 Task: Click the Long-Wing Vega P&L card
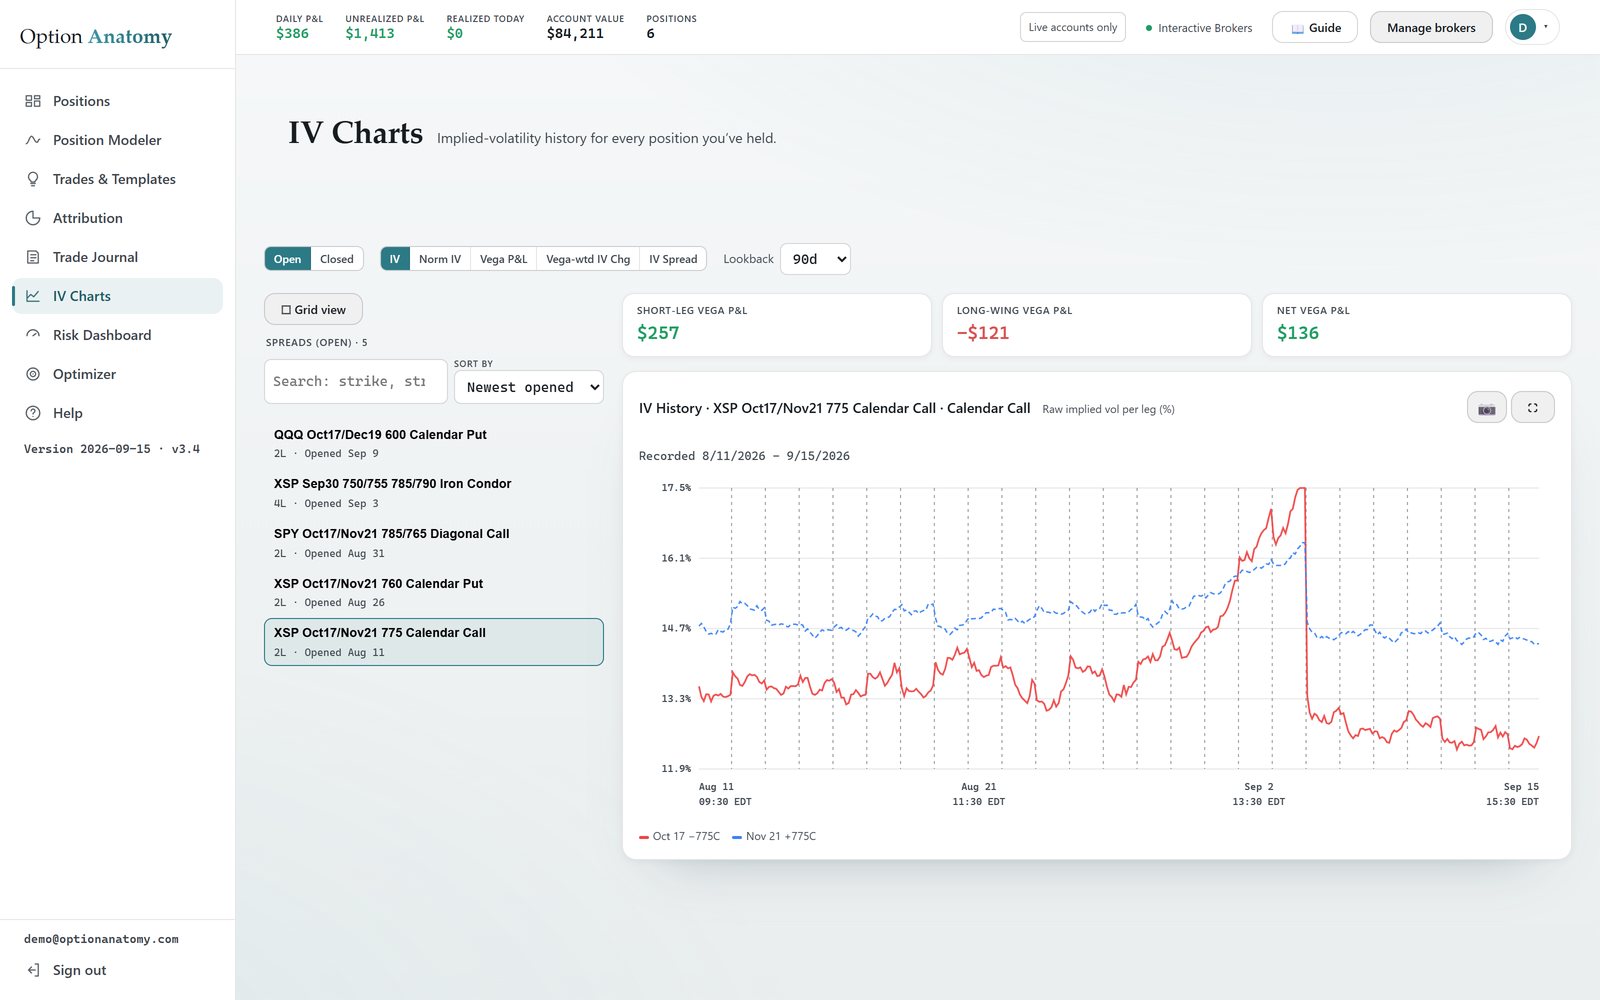tap(1097, 325)
